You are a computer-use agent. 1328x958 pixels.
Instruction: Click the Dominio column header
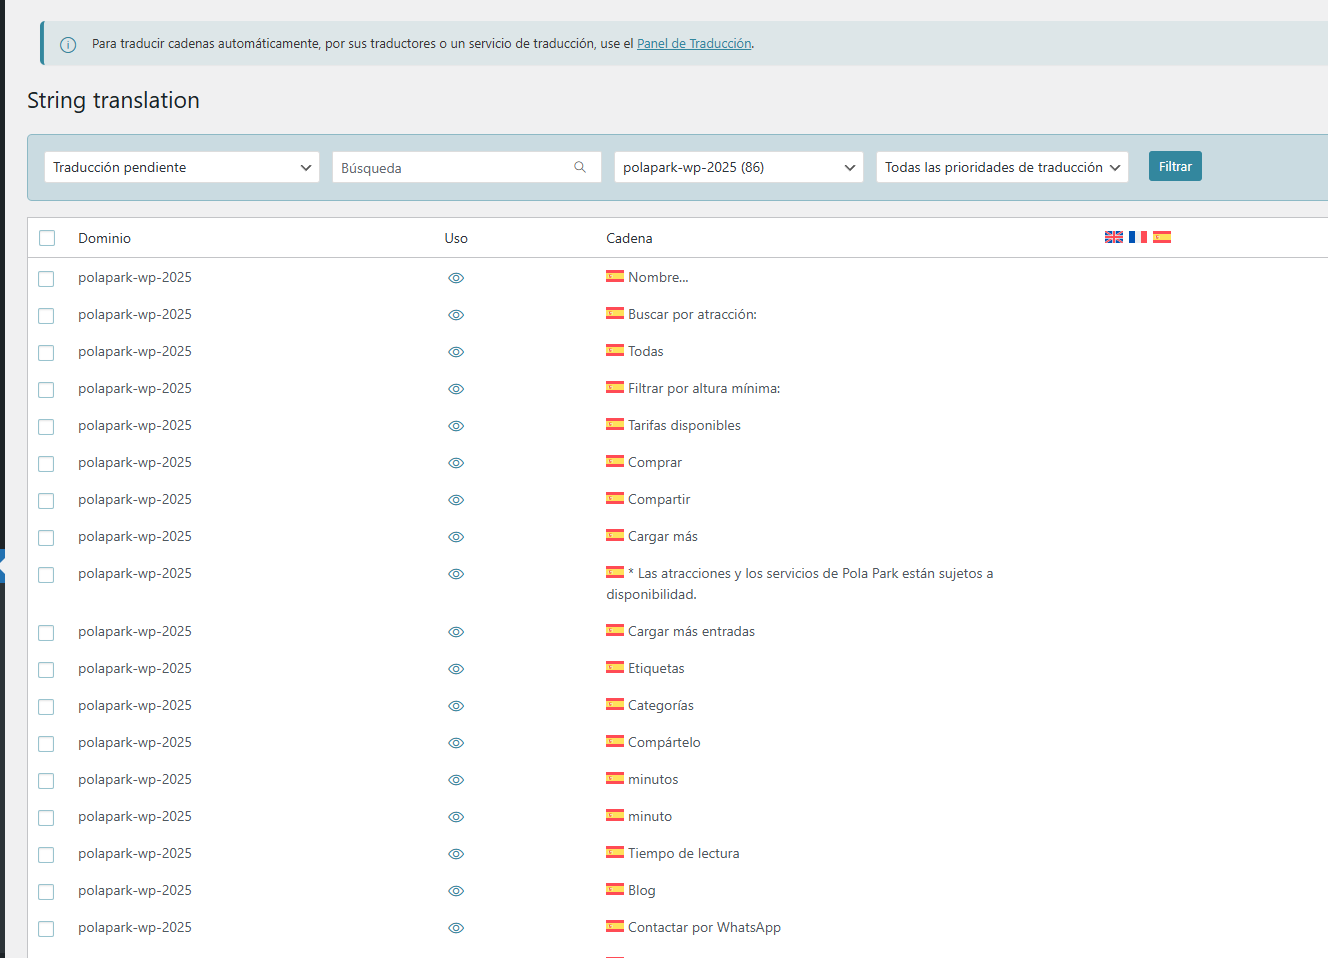[x=105, y=238]
